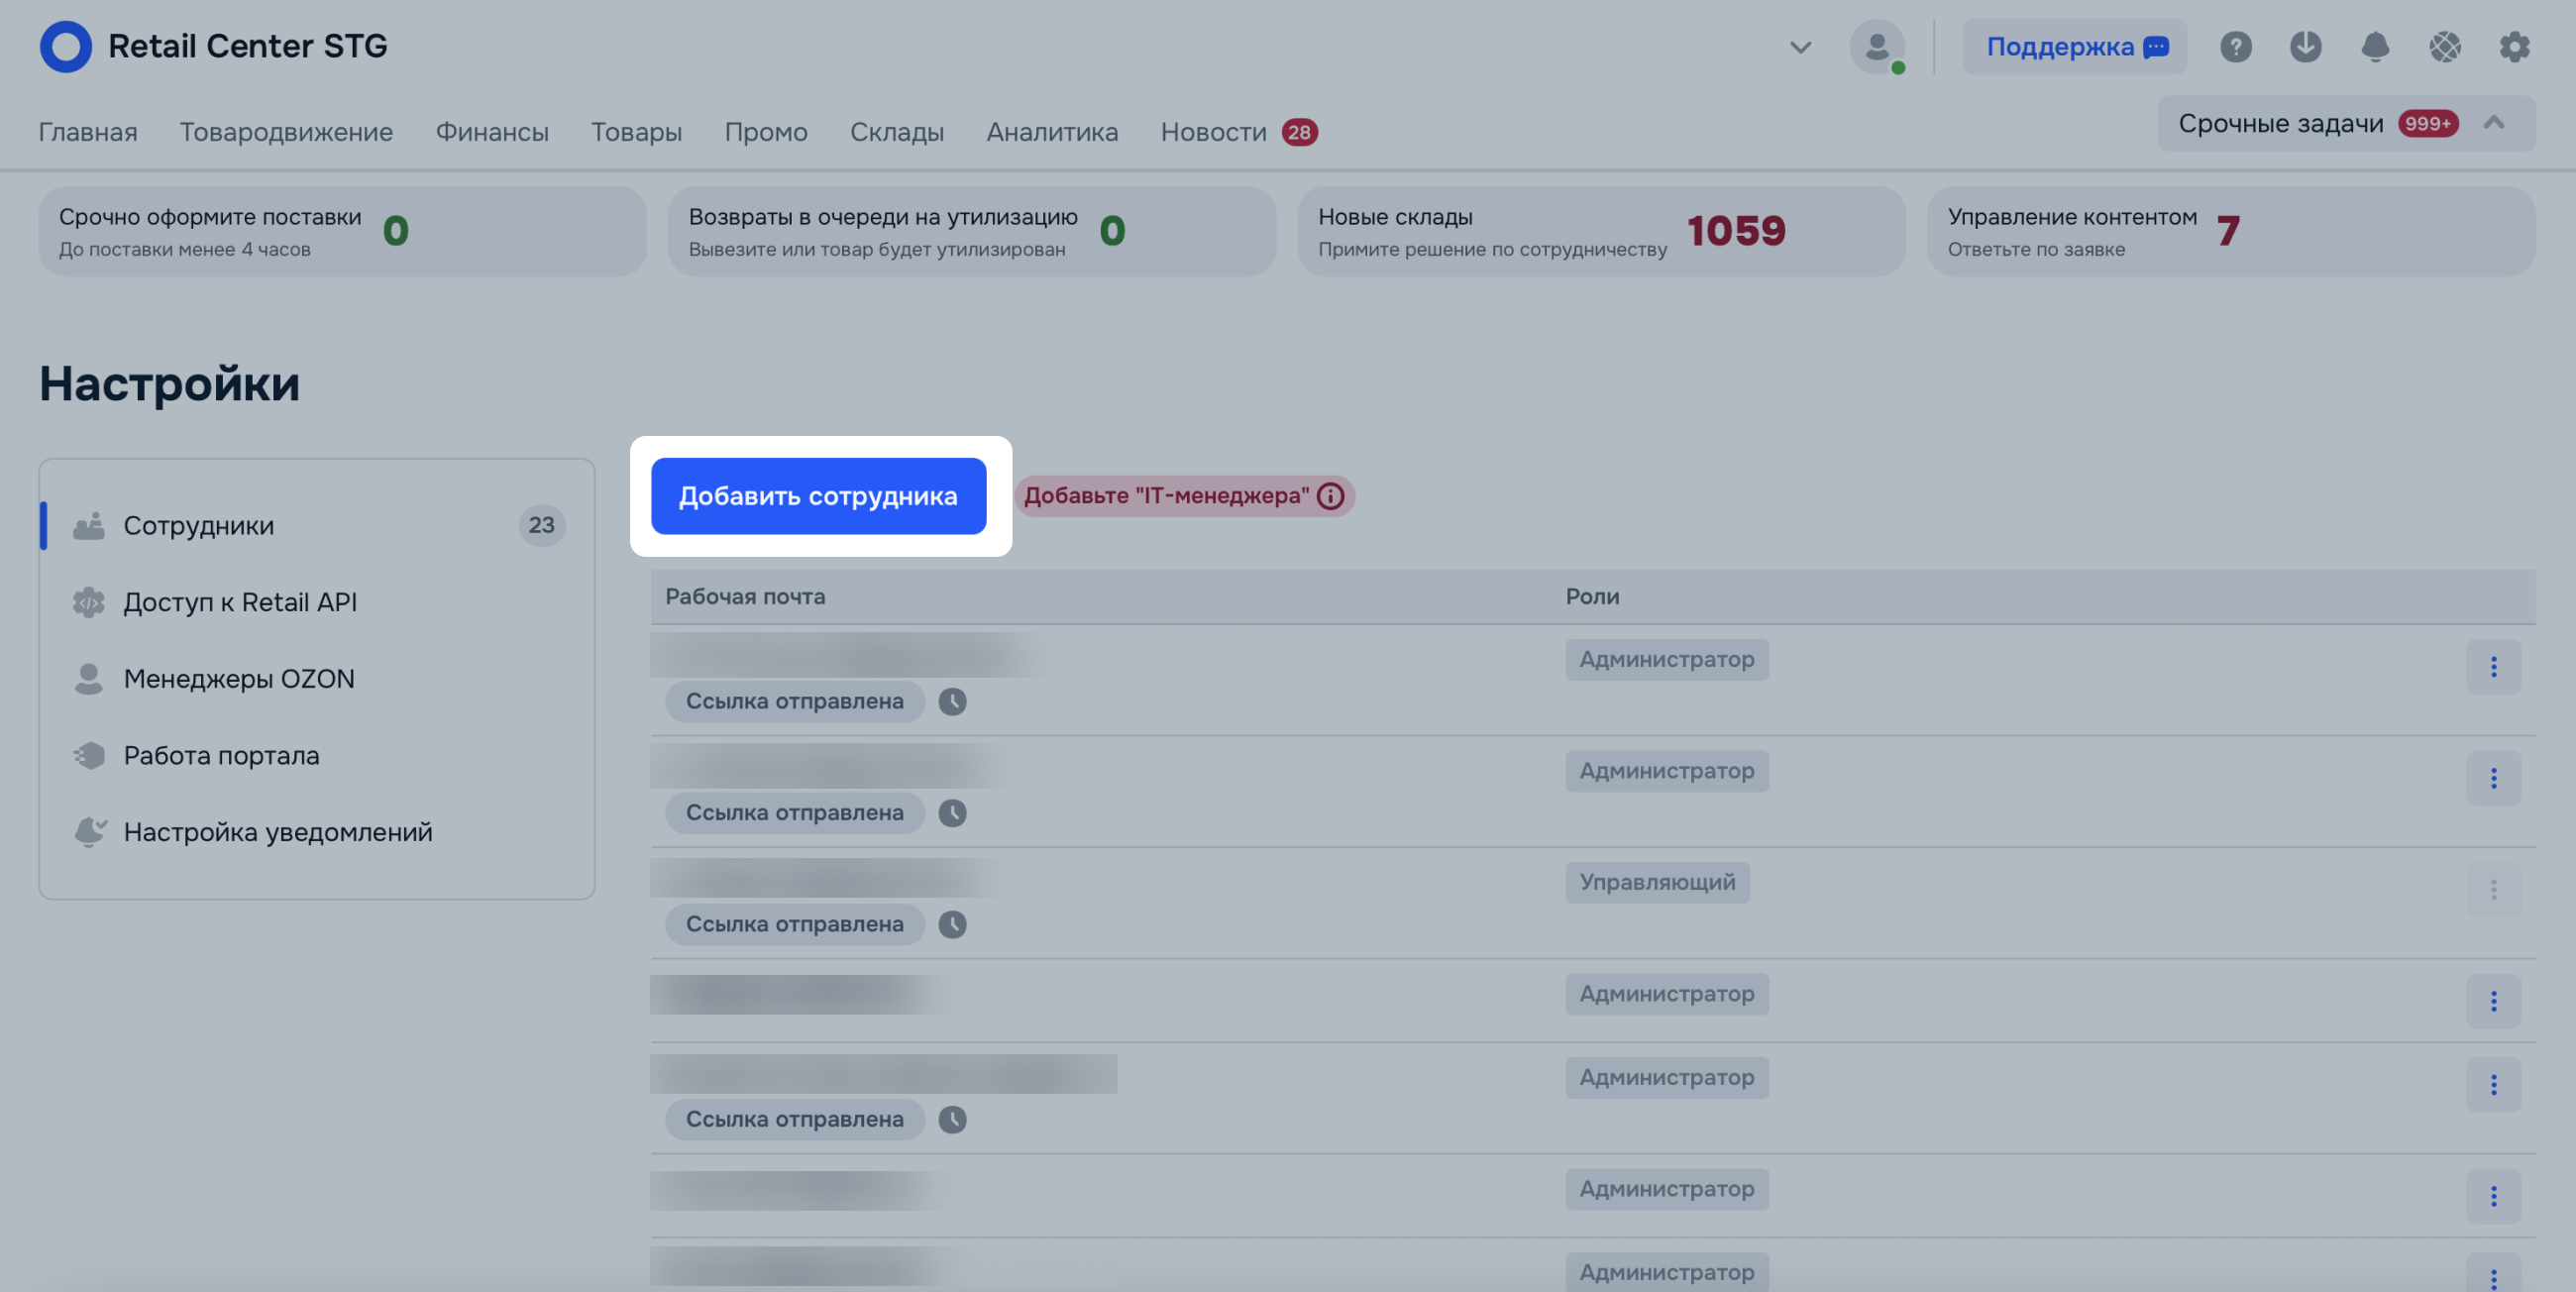Open the Товародвижение menu tab
The height and width of the screenshot is (1292, 2576).
(286, 132)
